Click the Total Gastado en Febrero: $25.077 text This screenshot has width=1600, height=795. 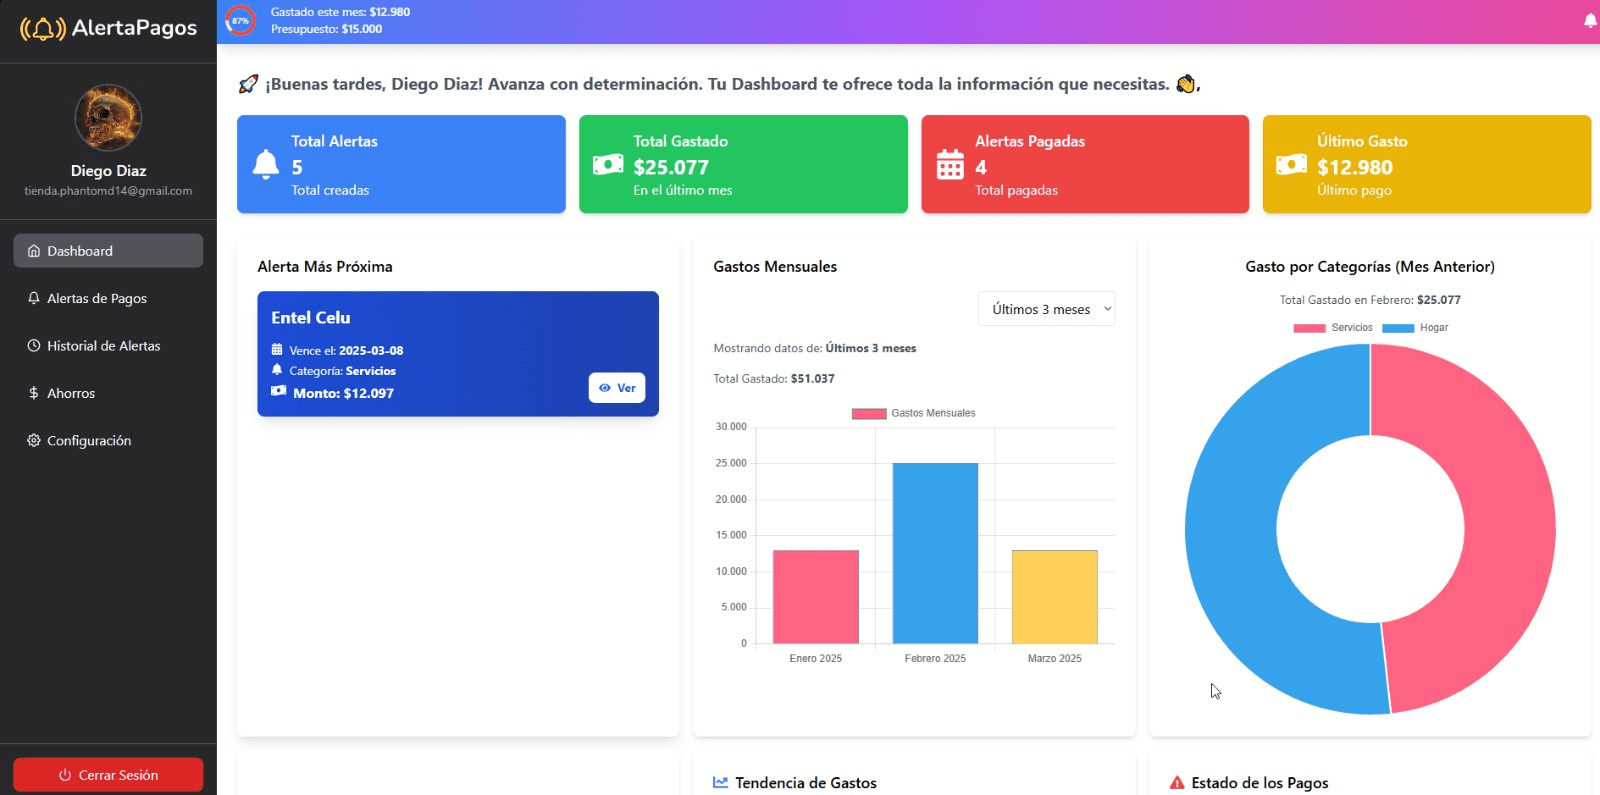pos(1370,300)
